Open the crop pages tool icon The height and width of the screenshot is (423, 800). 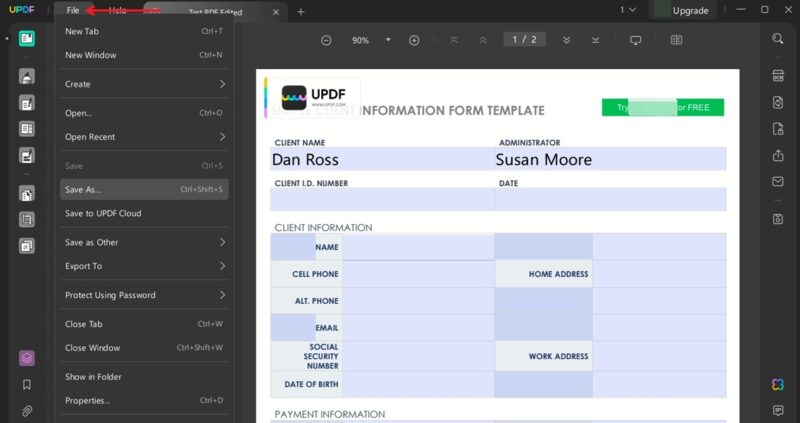(x=27, y=220)
